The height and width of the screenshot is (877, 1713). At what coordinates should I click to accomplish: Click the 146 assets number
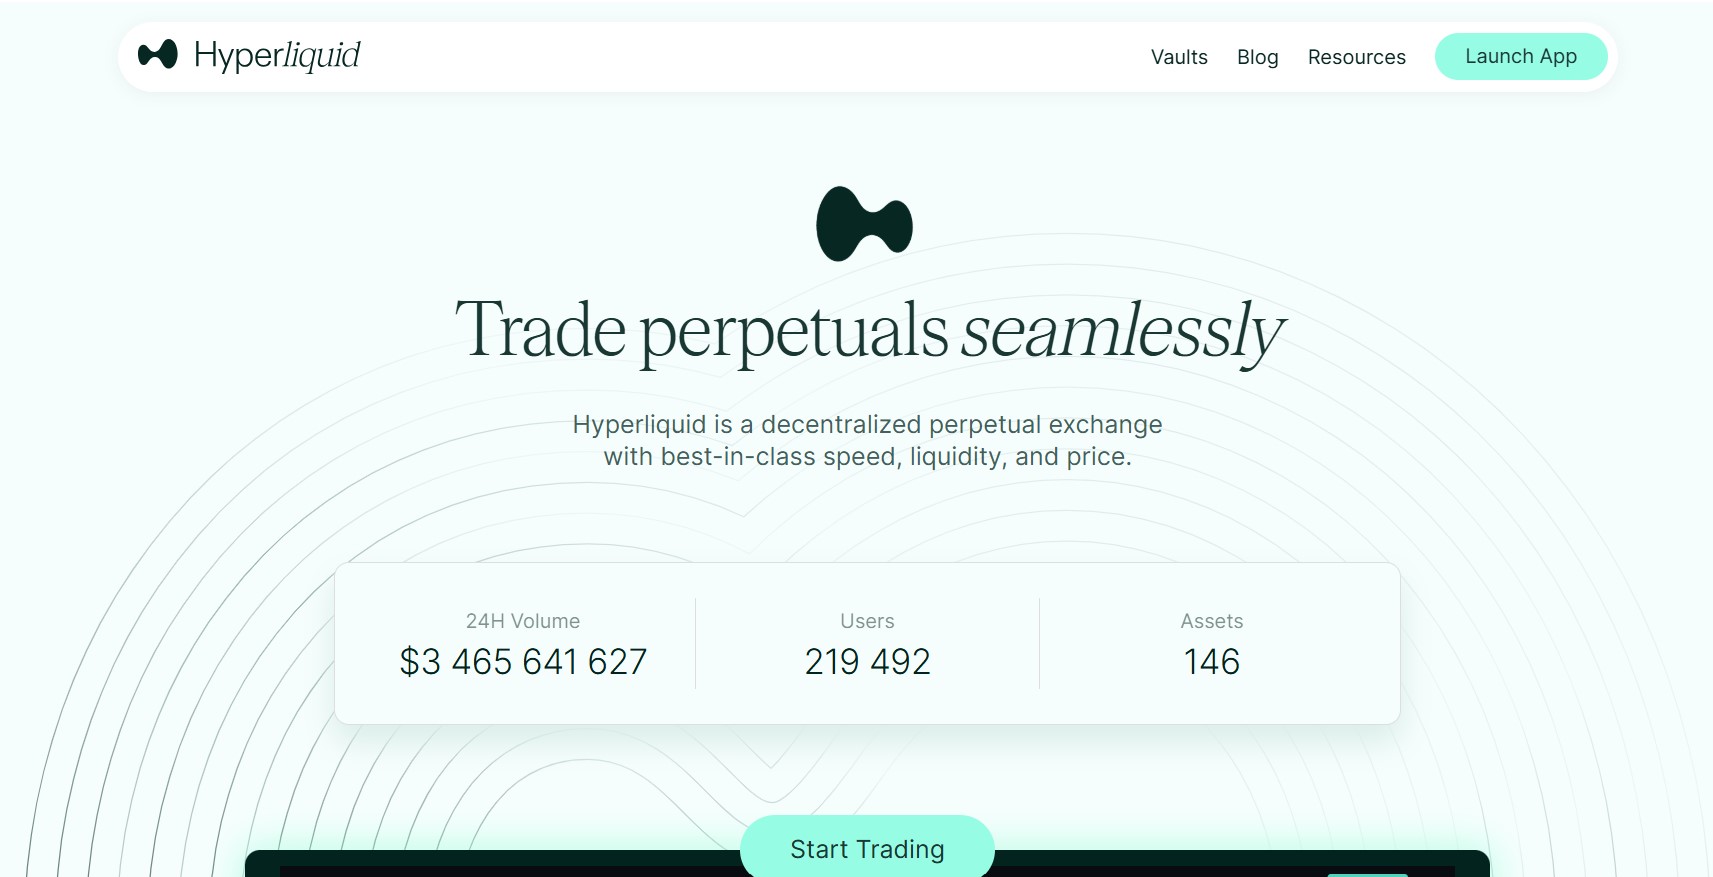pyautogui.click(x=1211, y=662)
